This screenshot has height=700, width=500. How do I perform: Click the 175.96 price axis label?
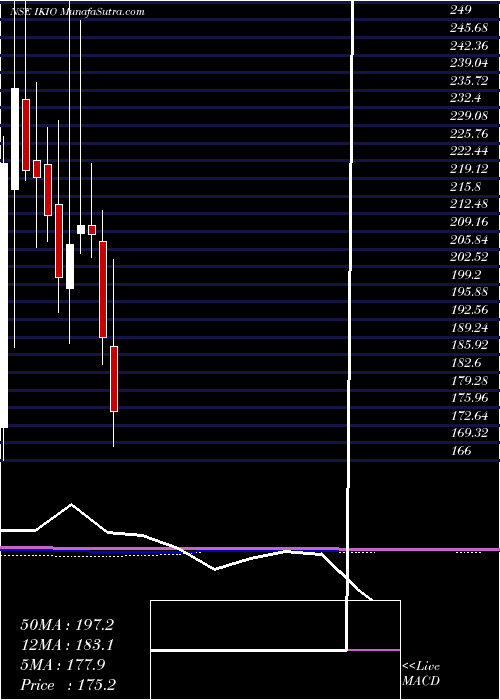click(469, 398)
